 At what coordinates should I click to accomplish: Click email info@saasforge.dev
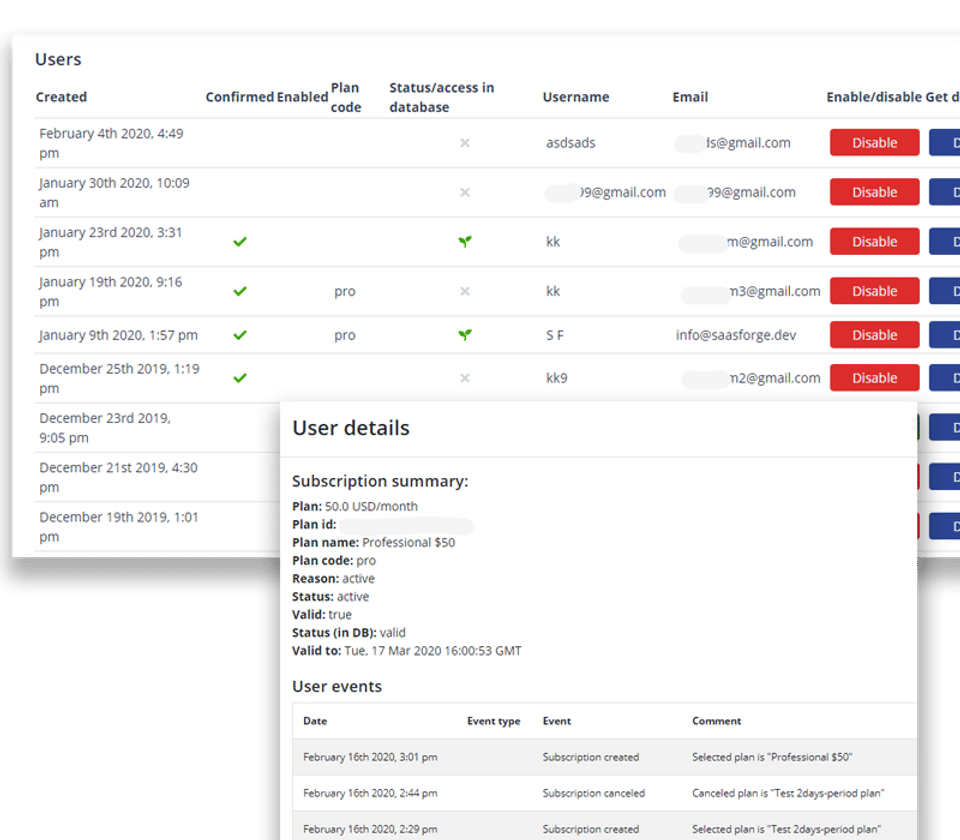pyautogui.click(x=736, y=335)
